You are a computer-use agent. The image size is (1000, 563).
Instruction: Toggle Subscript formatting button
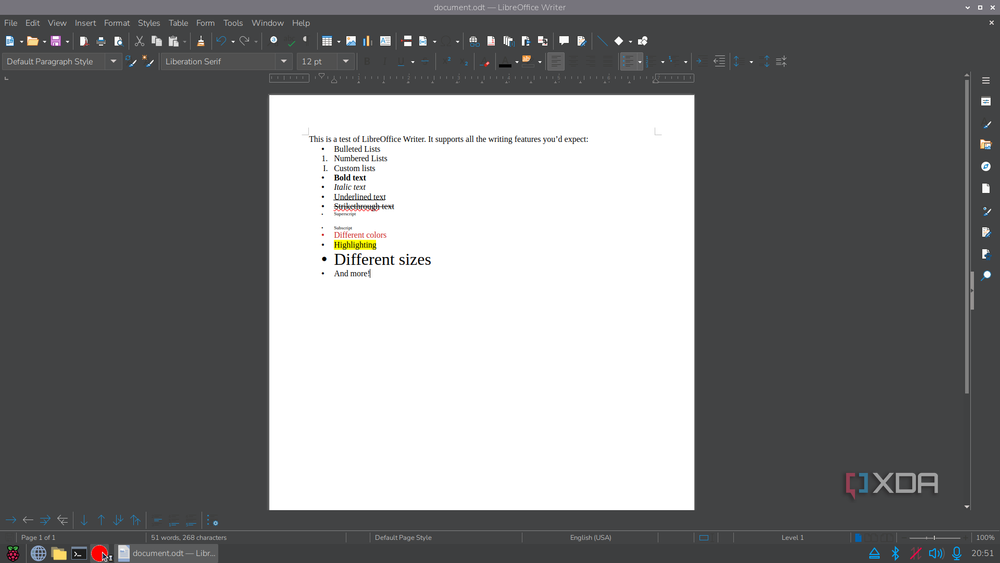point(464,61)
